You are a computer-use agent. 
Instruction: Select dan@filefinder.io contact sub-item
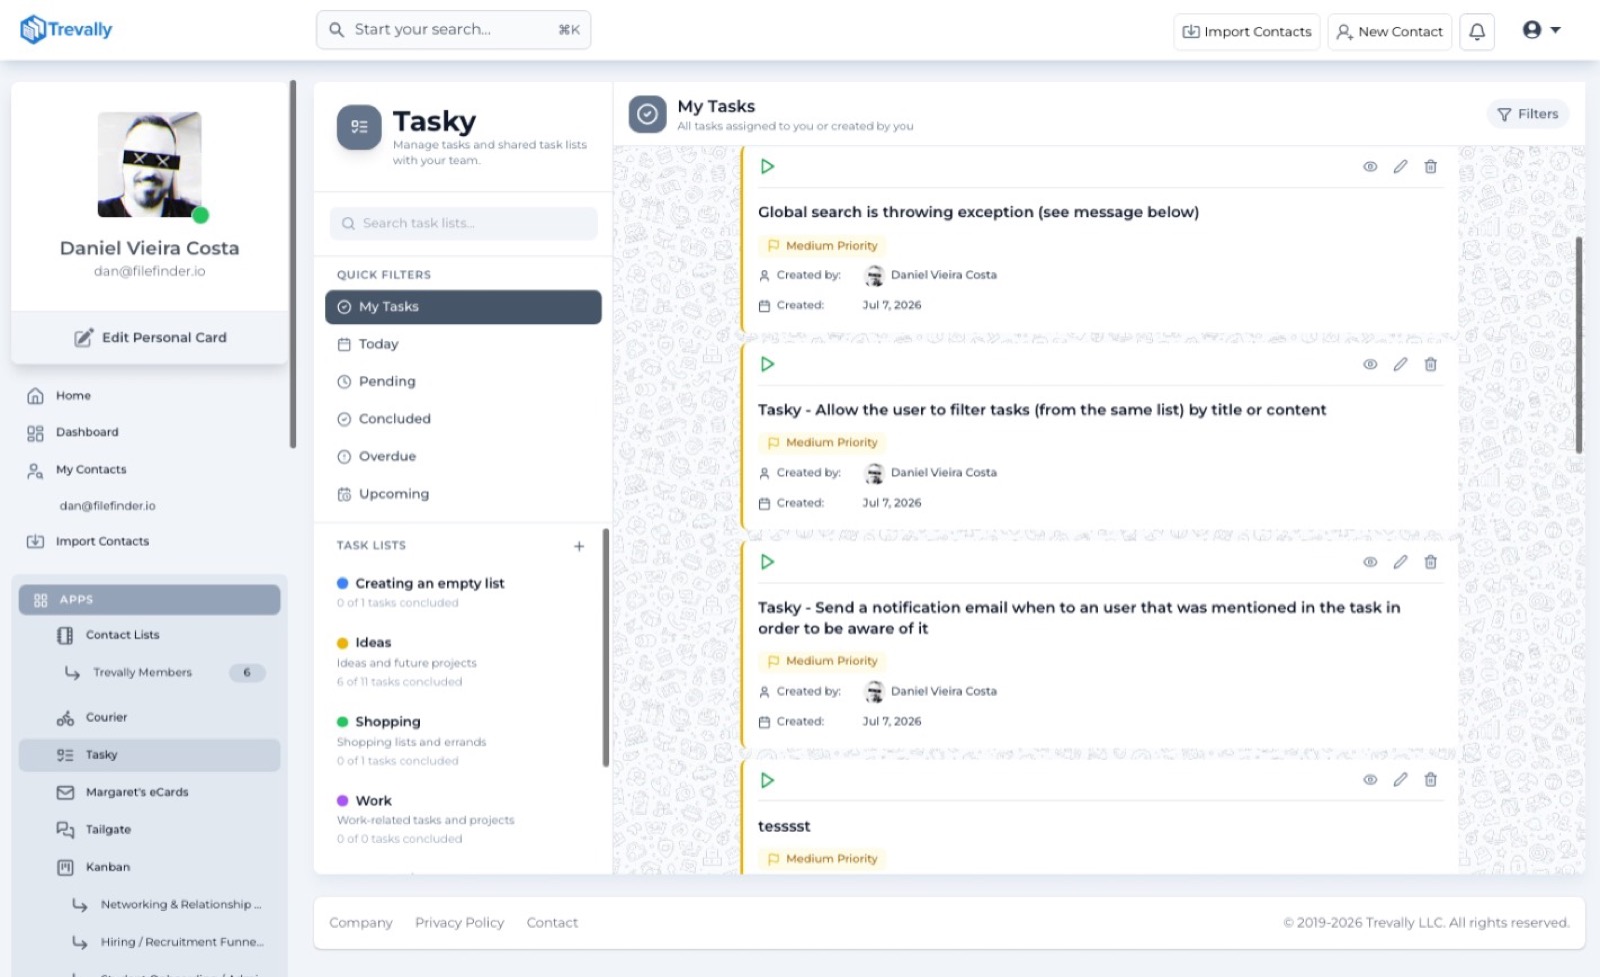coord(107,506)
